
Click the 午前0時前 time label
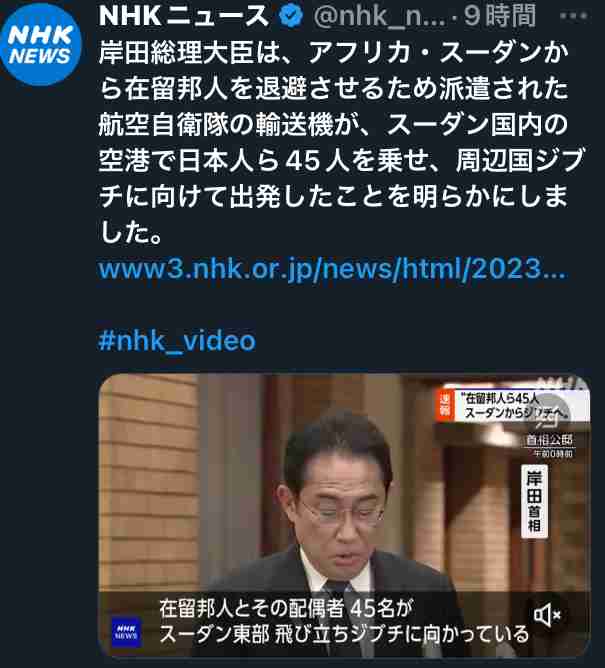(553, 454)
